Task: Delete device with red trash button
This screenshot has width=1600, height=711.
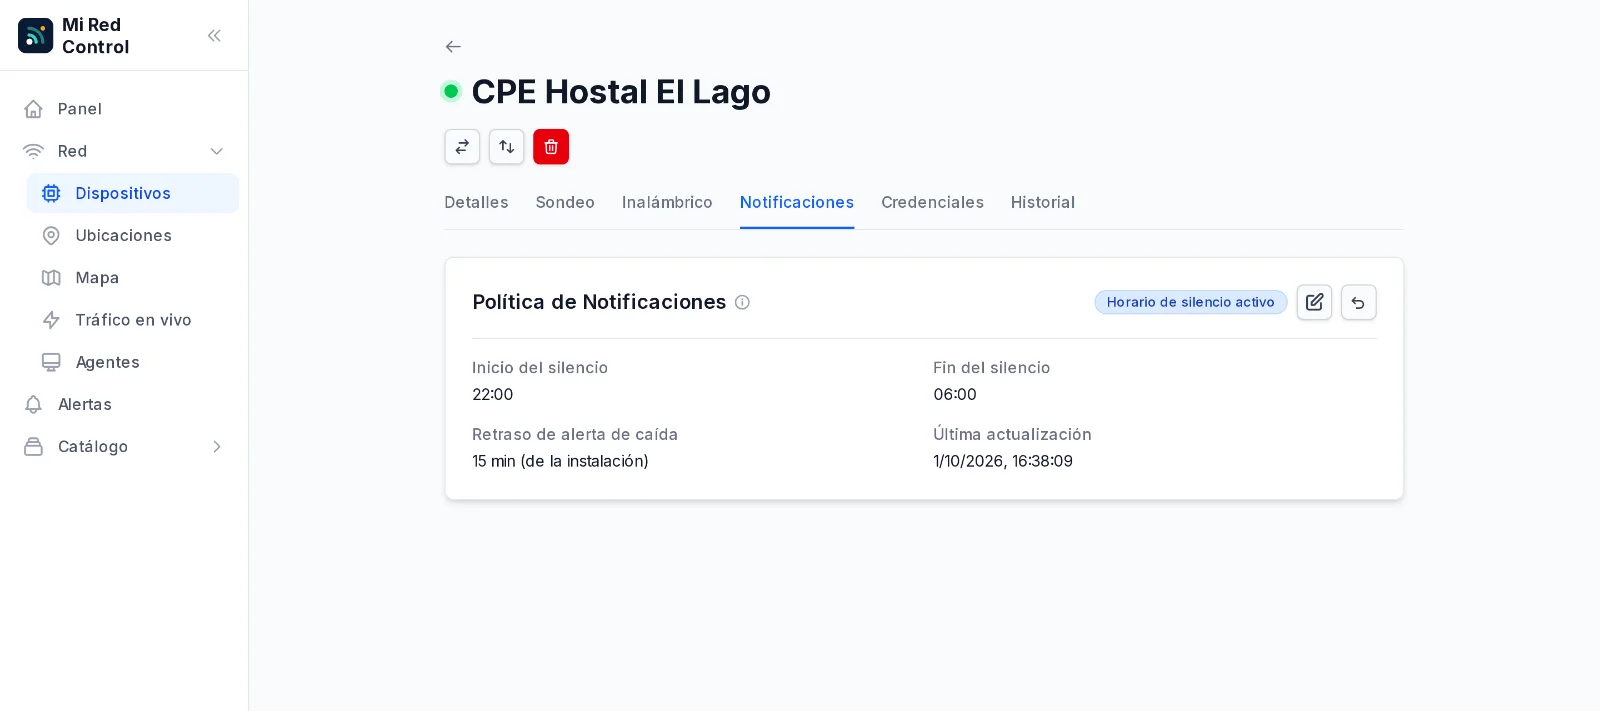Action: (551, 147)
